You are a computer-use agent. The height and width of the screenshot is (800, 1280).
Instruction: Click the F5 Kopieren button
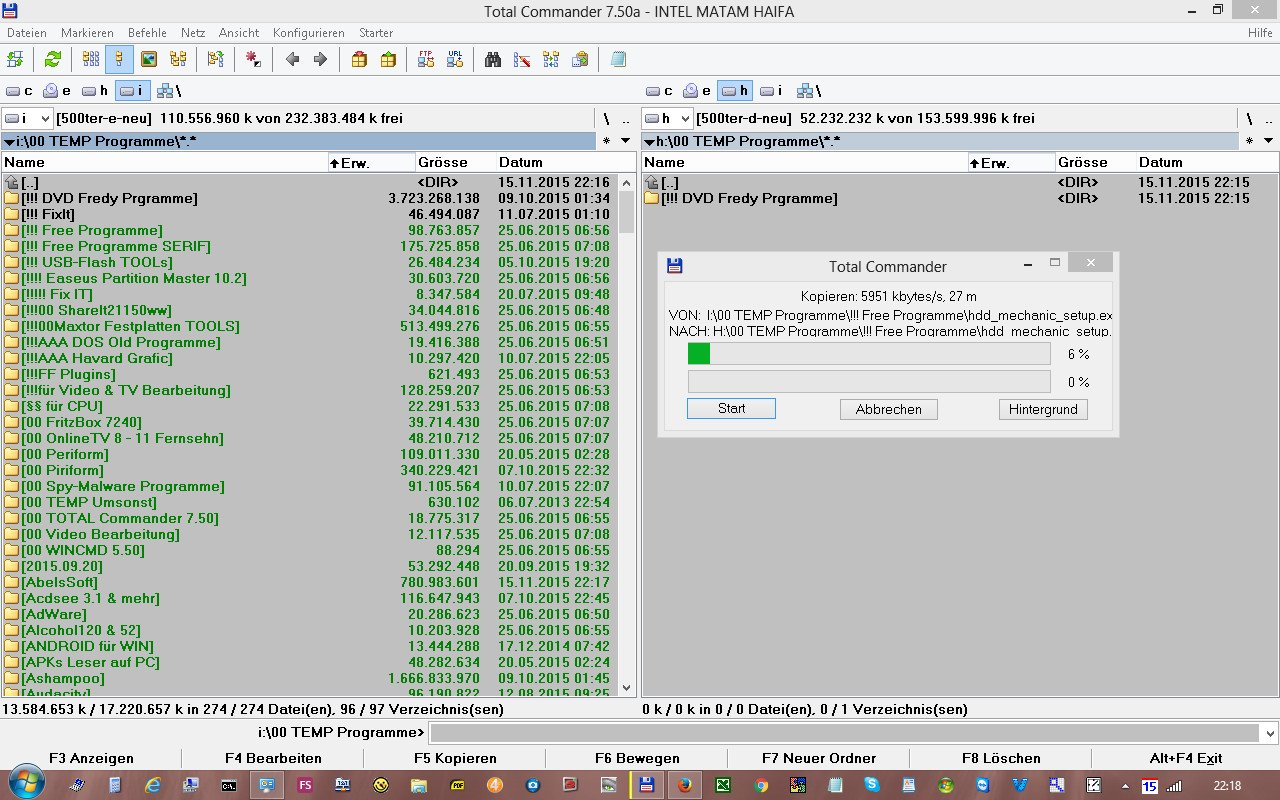(455, 758)
